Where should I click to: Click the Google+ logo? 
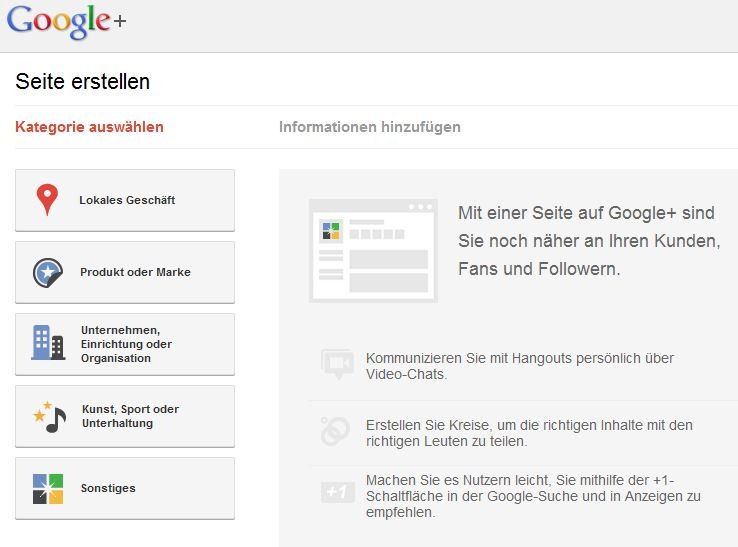(x=66, y=22)
